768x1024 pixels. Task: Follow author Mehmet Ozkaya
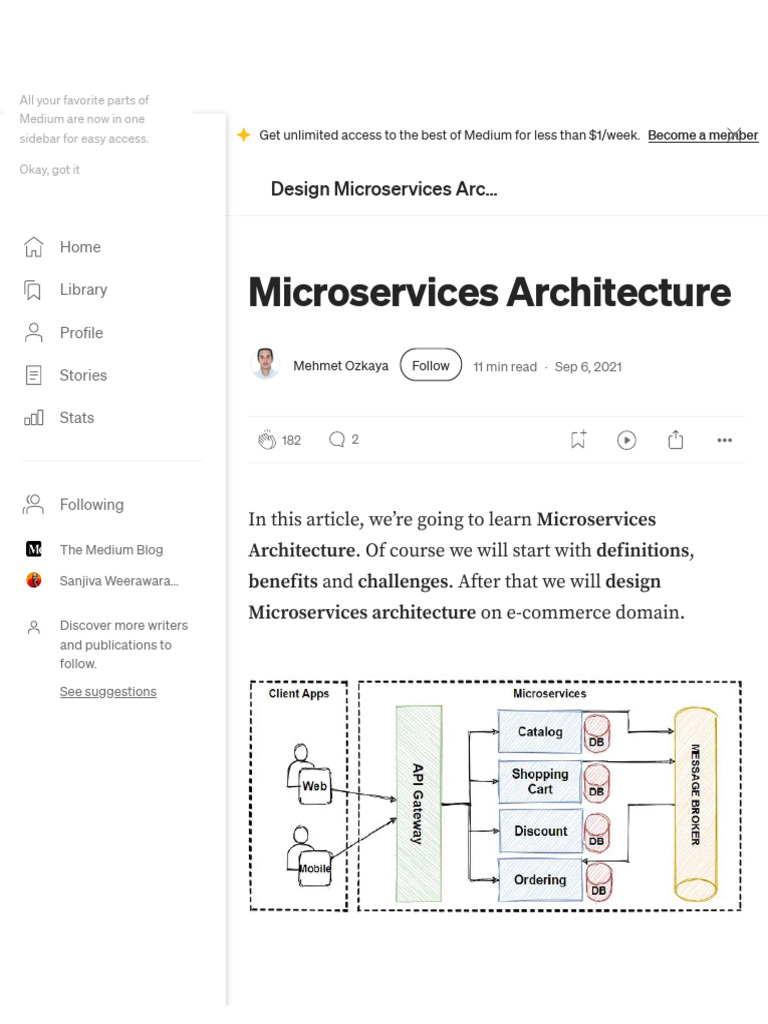(430, 365)
